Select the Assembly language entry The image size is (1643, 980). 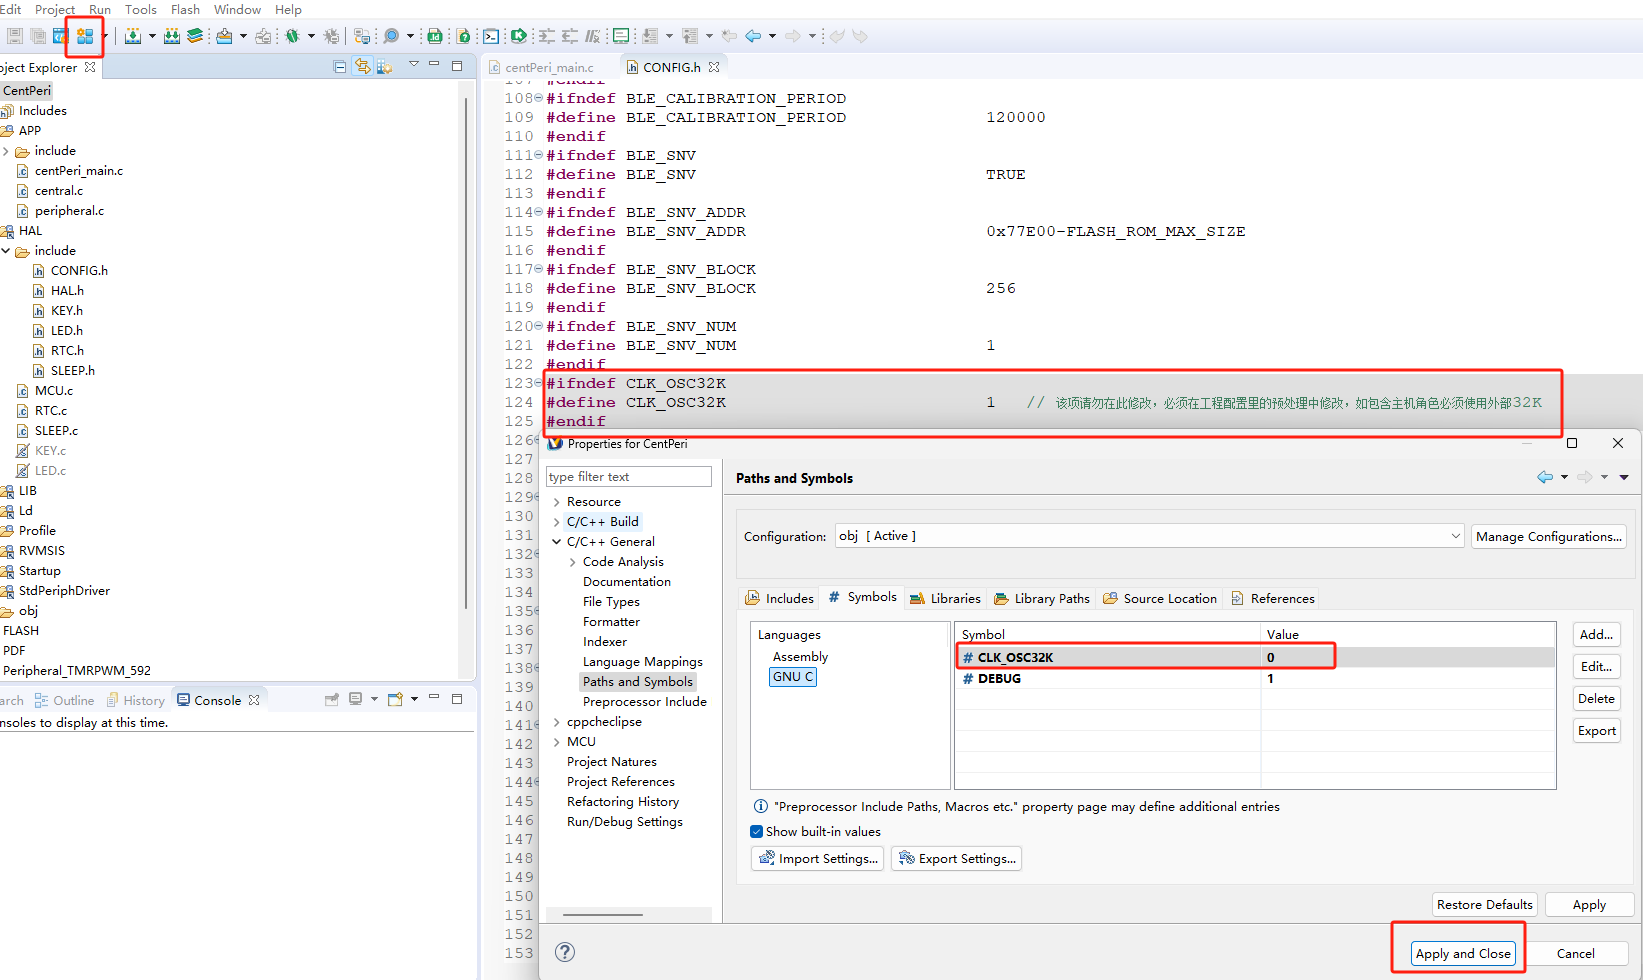800,657
